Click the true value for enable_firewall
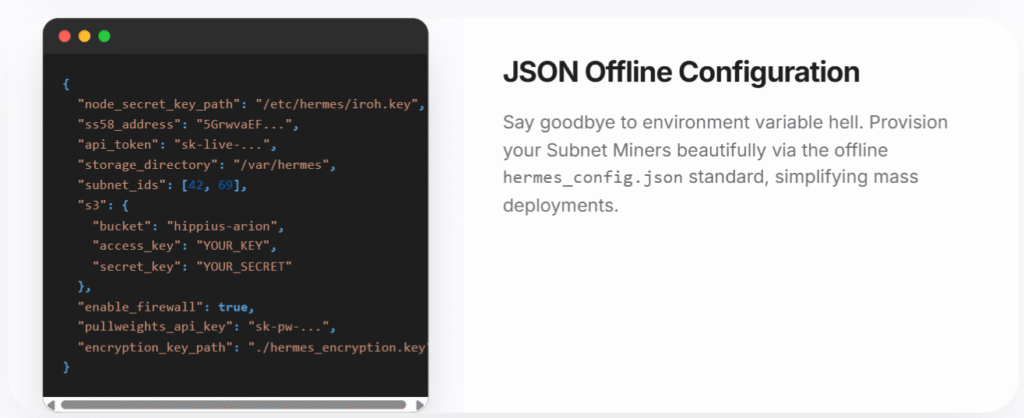1024x418 pixels. pyautogui.click(x=233, y=307)
